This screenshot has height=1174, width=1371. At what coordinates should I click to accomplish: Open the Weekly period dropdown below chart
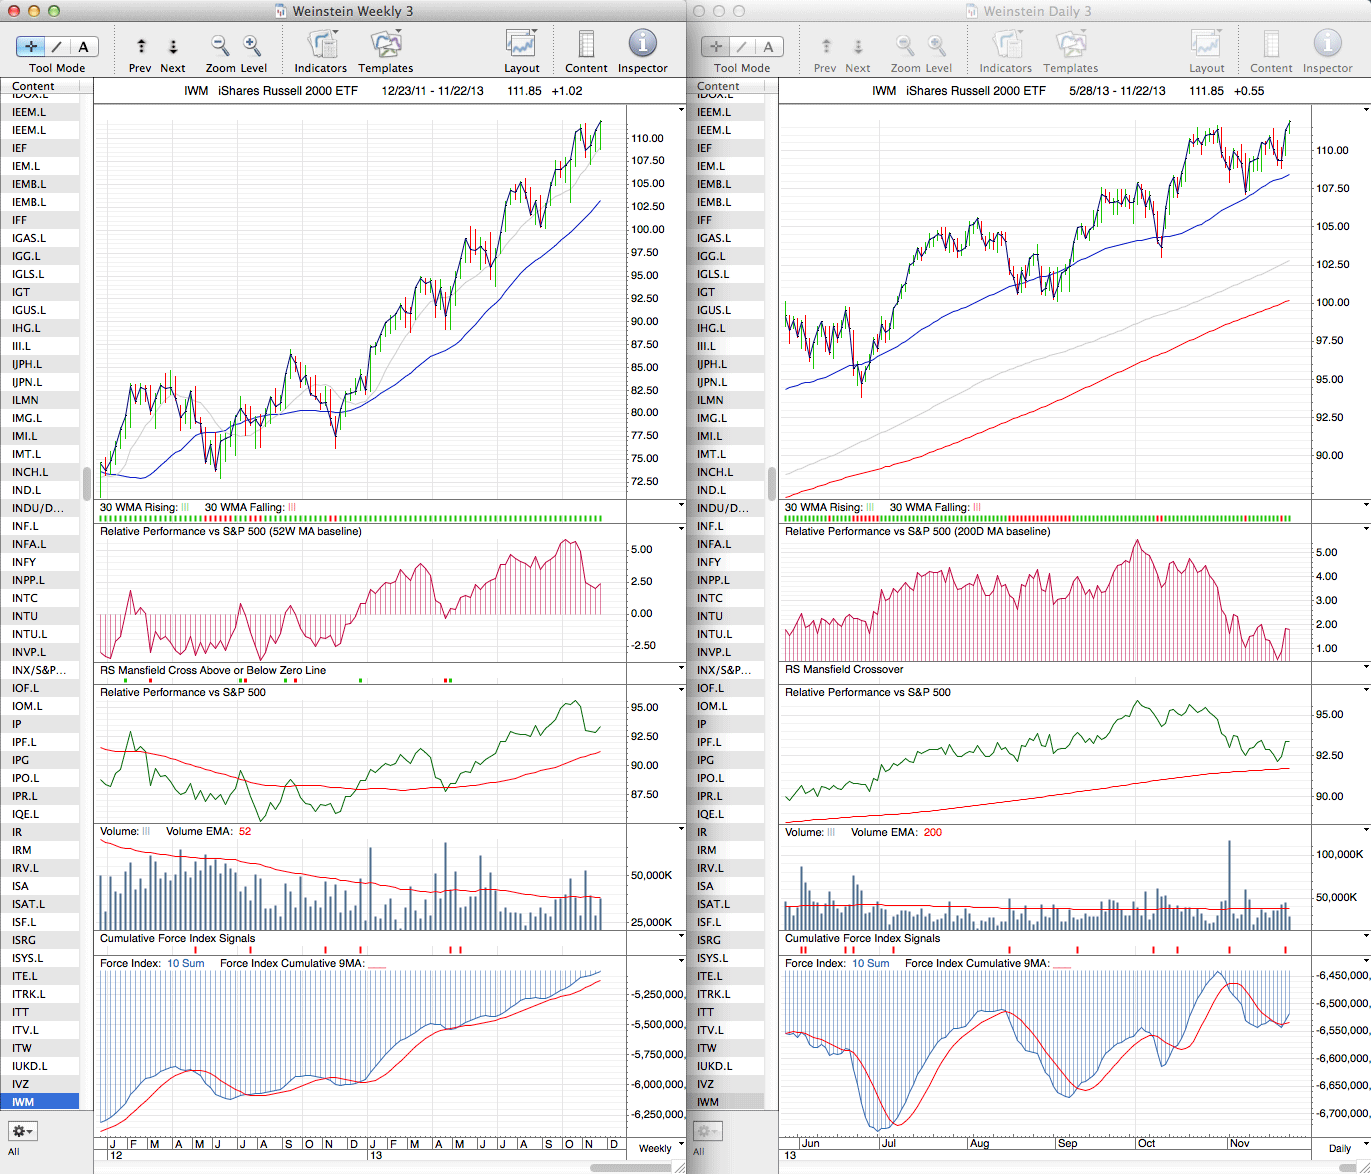661,1147
